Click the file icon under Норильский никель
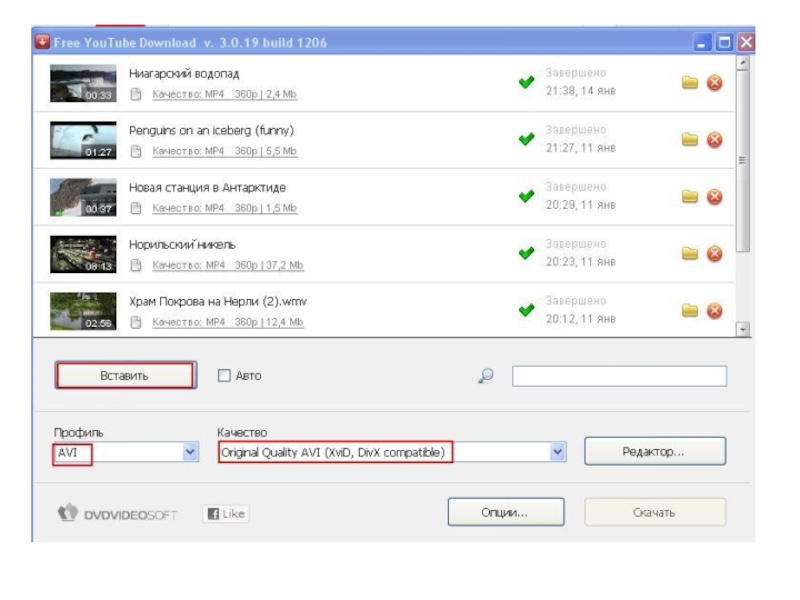The image size is (800, 600). pyautogui.click(x=136, y=265)
